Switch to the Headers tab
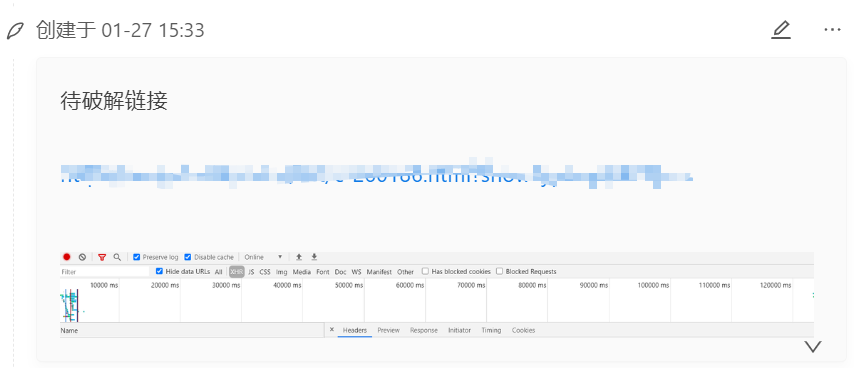Viewport: 854px width, 368px height. pos(355,330)
